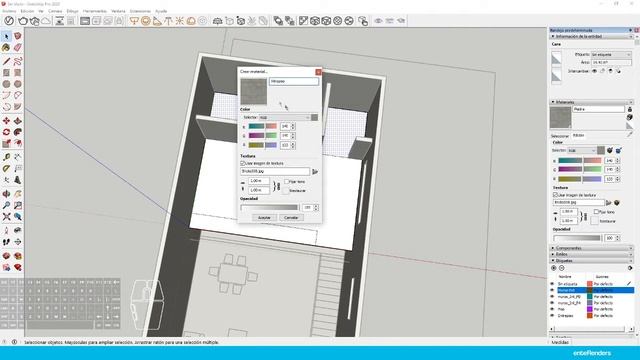The height and width of the screenshot is (360, 640).
Task: Select the Circle tool
Action: point(6,84)
